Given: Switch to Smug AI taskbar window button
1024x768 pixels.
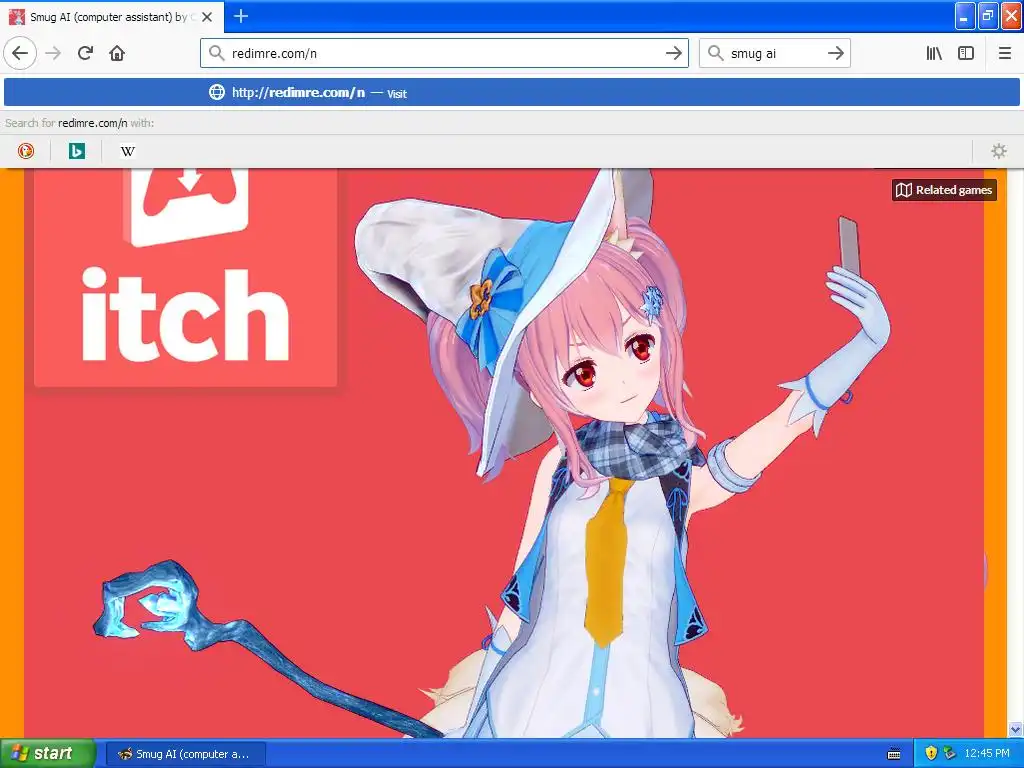Looking at the screenshot, I should 185,754.
